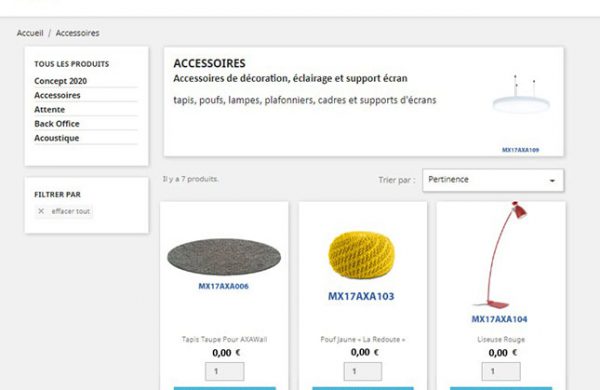The height and width of the screenshot is (390, 600).
Task: Click MX17AXA104 reference text
Action: click(x=499, y=319)
